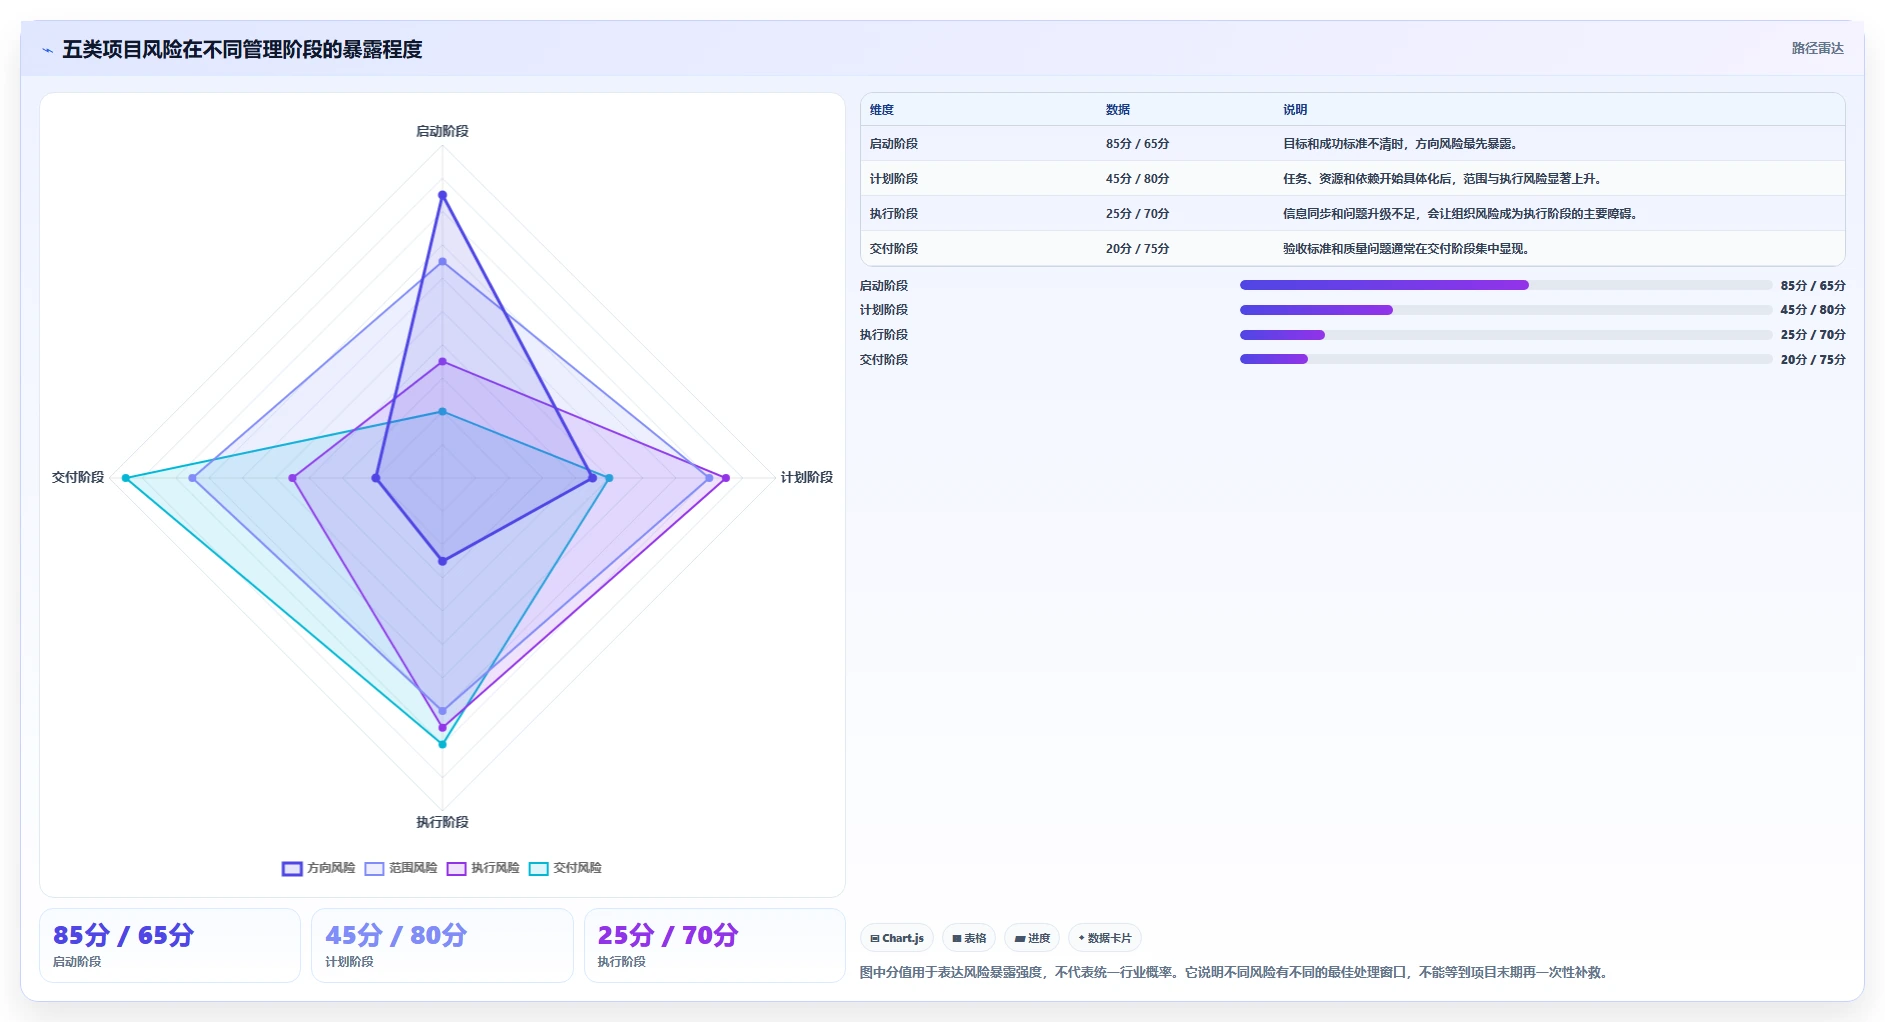
Task: Click description starting 信息同步和问题升级不足
Action: pos(1462,214)
